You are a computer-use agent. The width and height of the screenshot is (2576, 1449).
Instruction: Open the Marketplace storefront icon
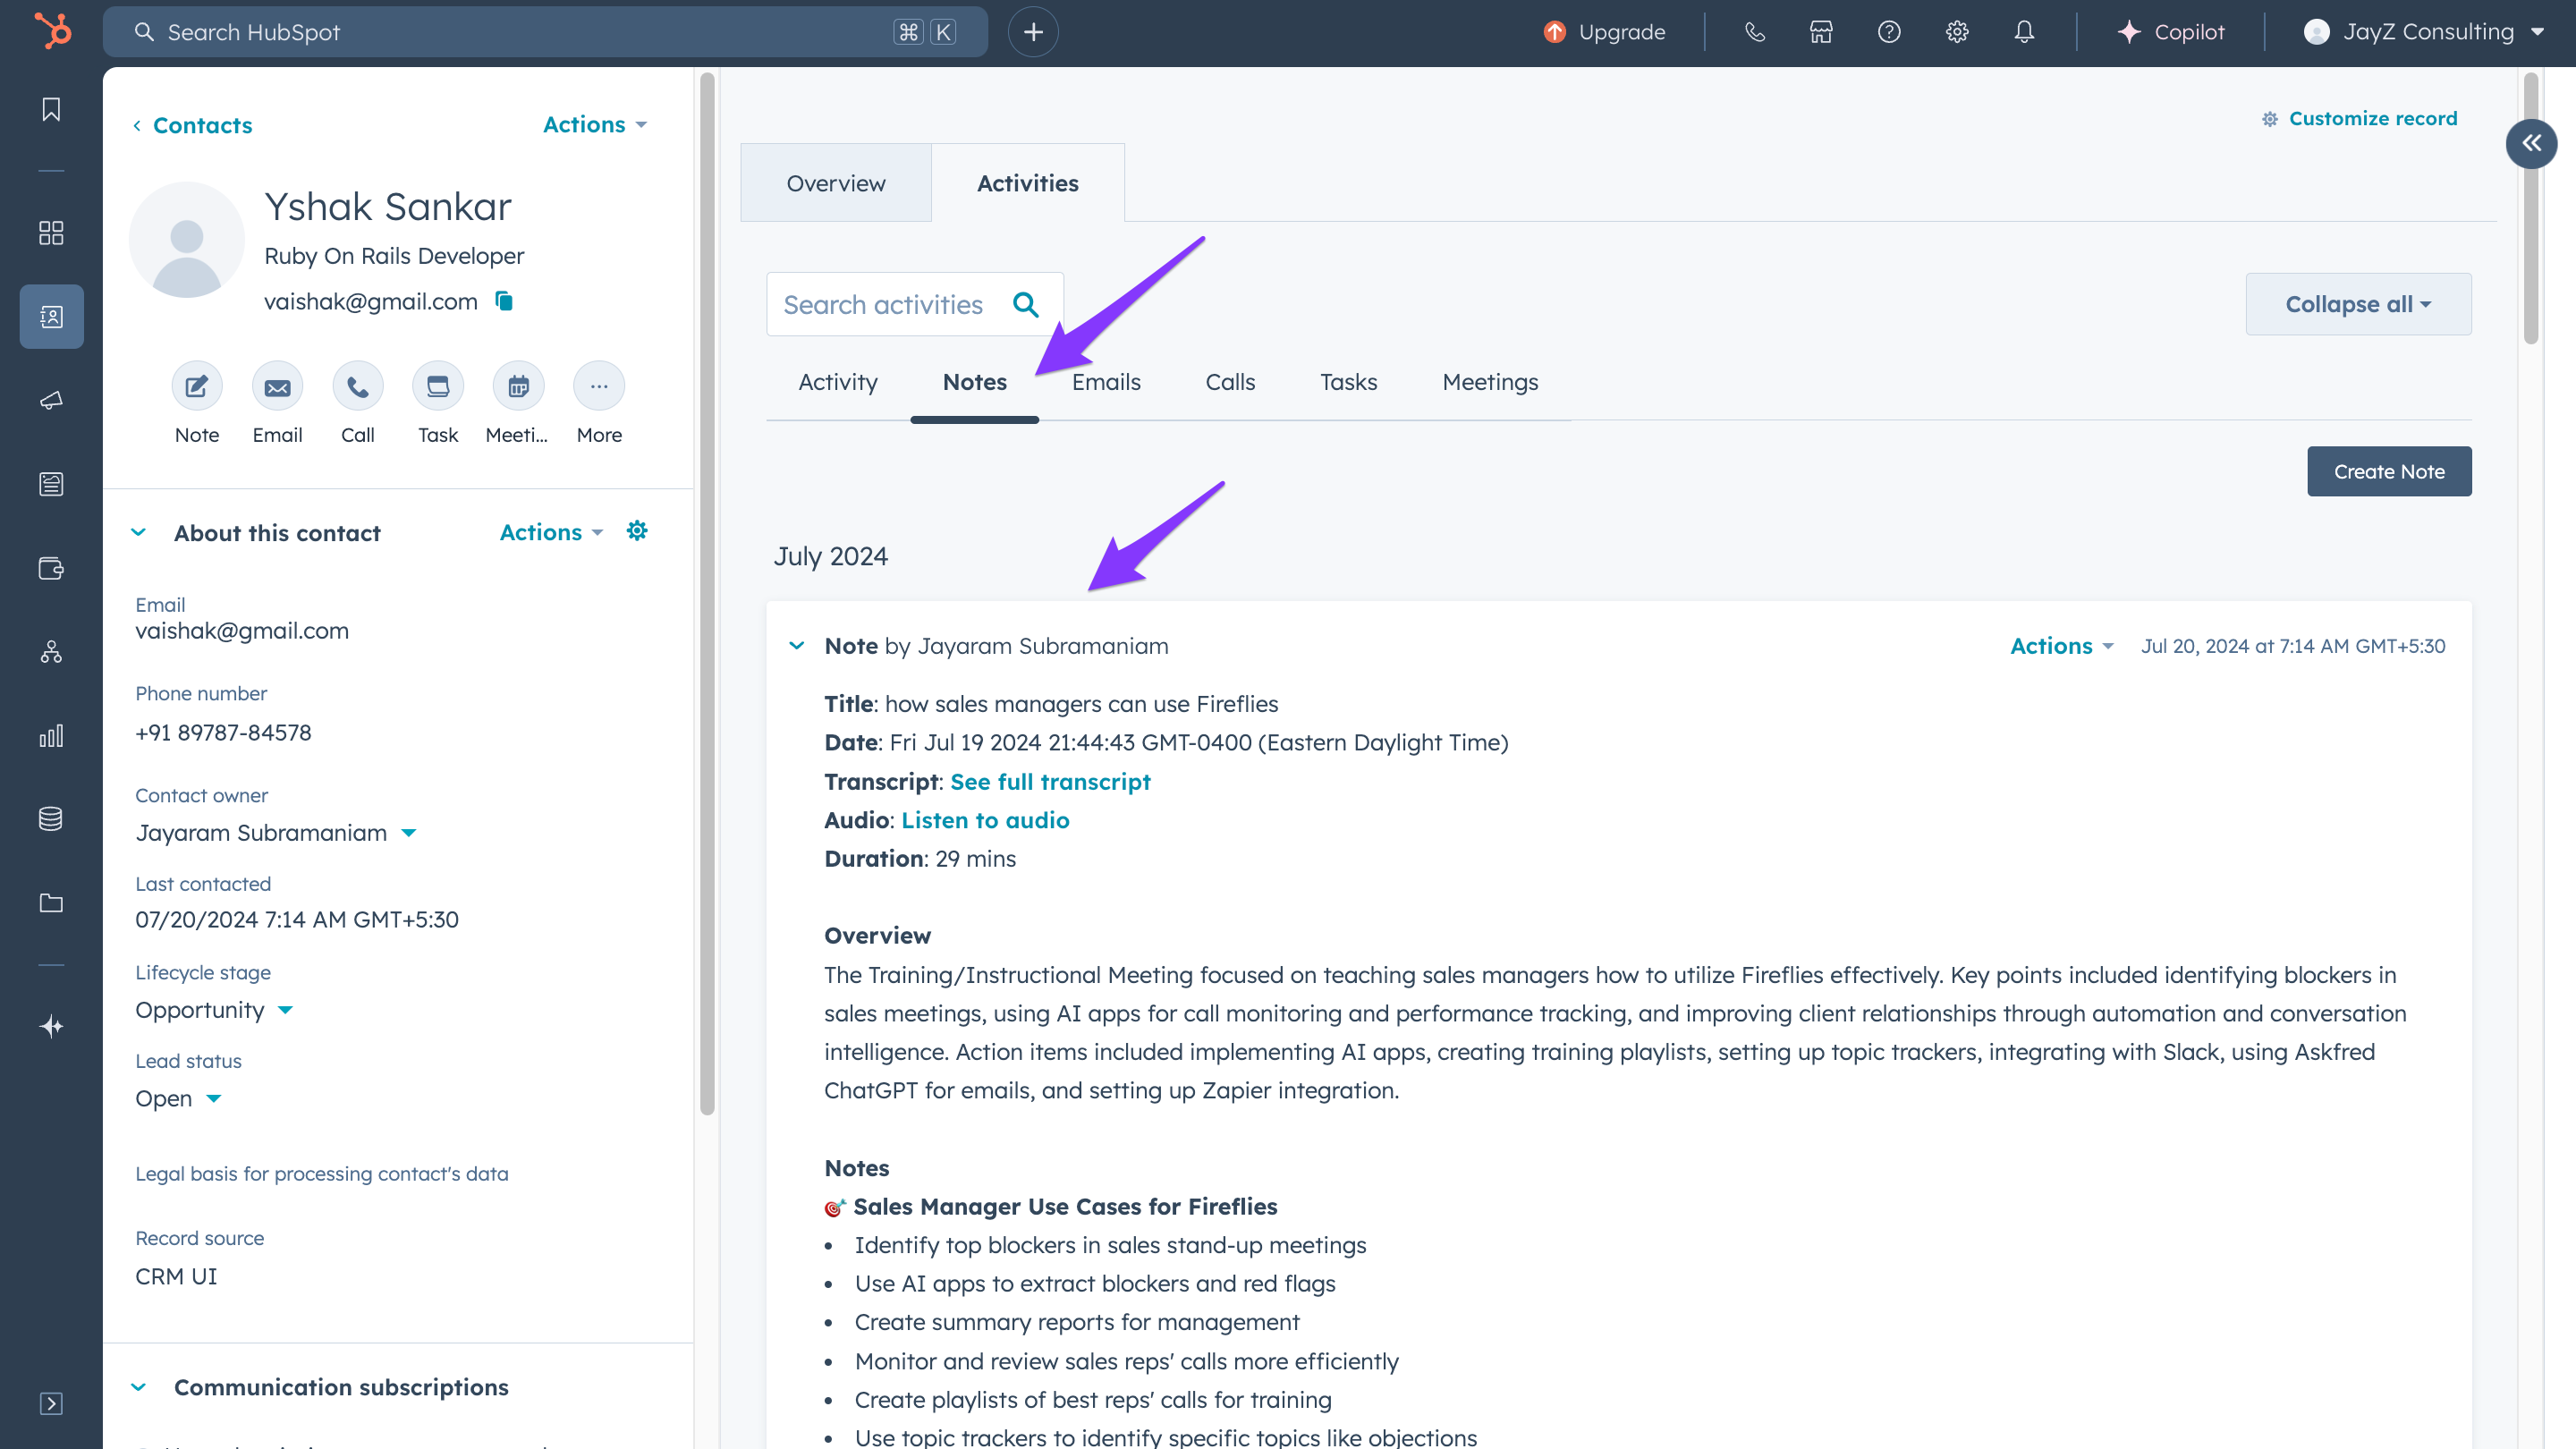1821,32
